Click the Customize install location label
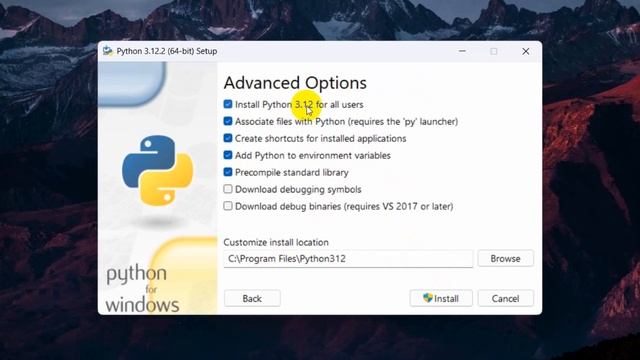The height and width of the screenshot is (360, 640). (276, 242)
